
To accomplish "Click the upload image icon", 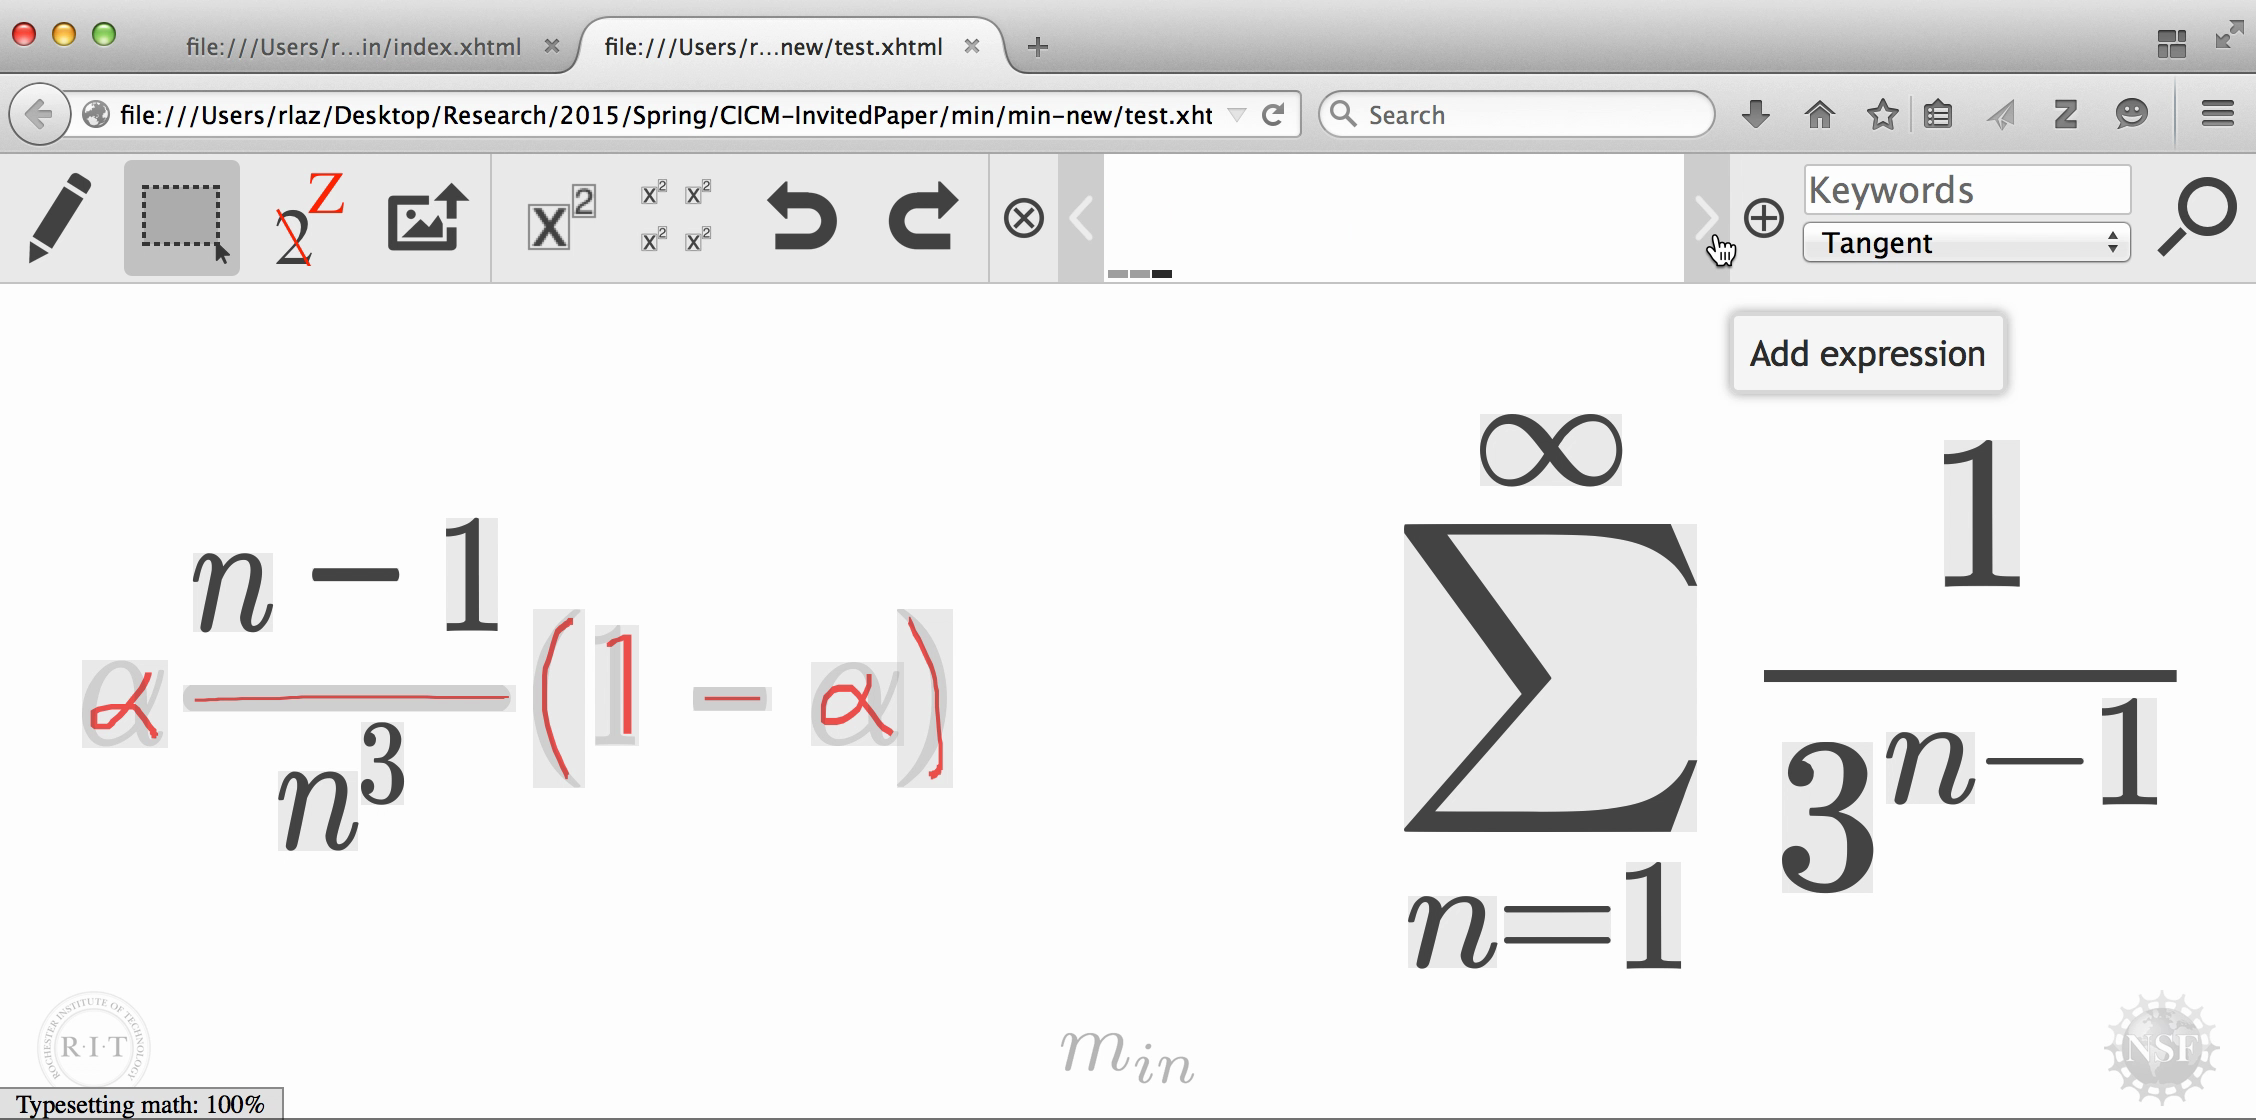I will tap(428, 218).
